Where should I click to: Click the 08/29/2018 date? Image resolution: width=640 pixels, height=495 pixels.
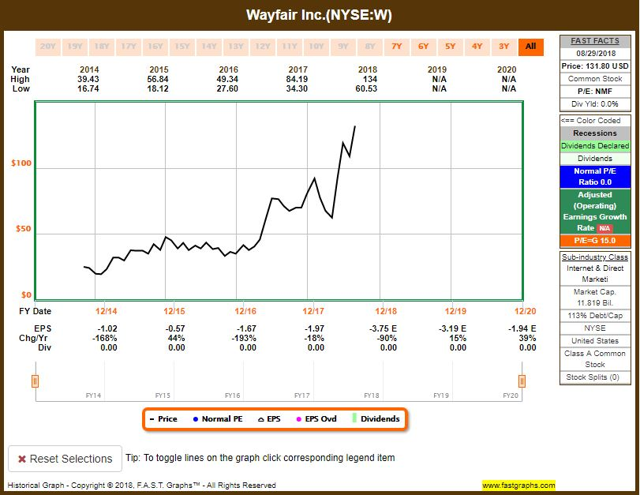(x=596, y=53)
